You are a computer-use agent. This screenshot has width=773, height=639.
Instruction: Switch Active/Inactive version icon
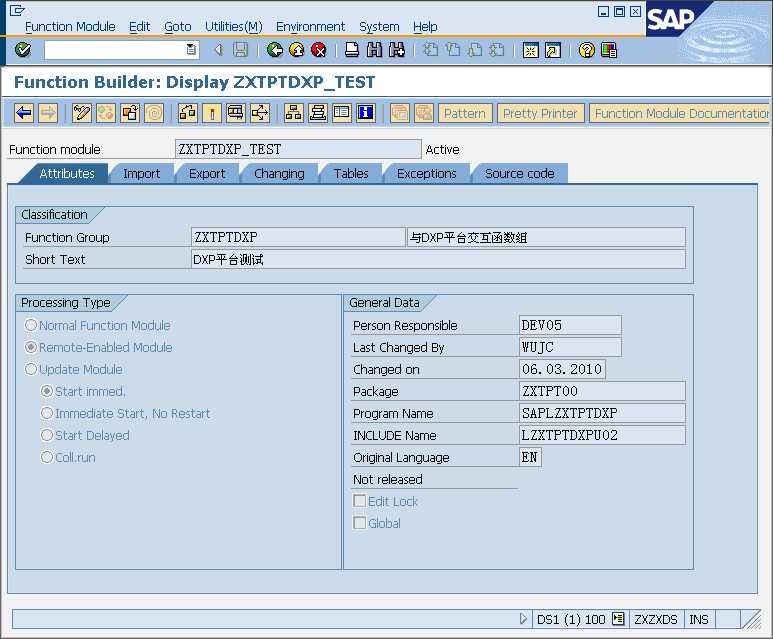105,113
